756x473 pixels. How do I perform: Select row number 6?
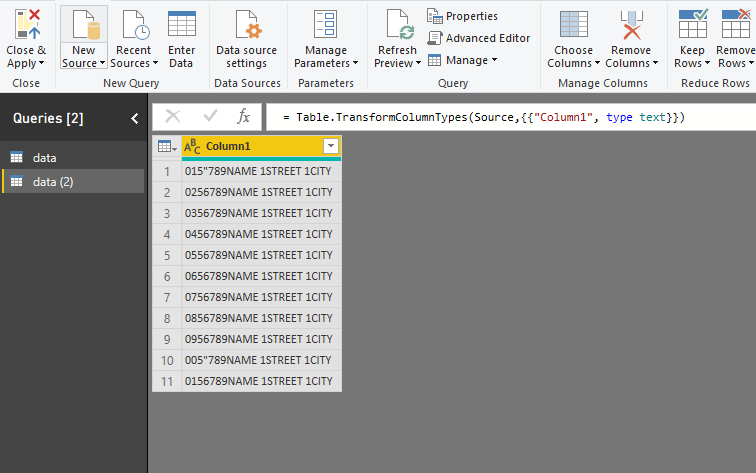point(167,276)
